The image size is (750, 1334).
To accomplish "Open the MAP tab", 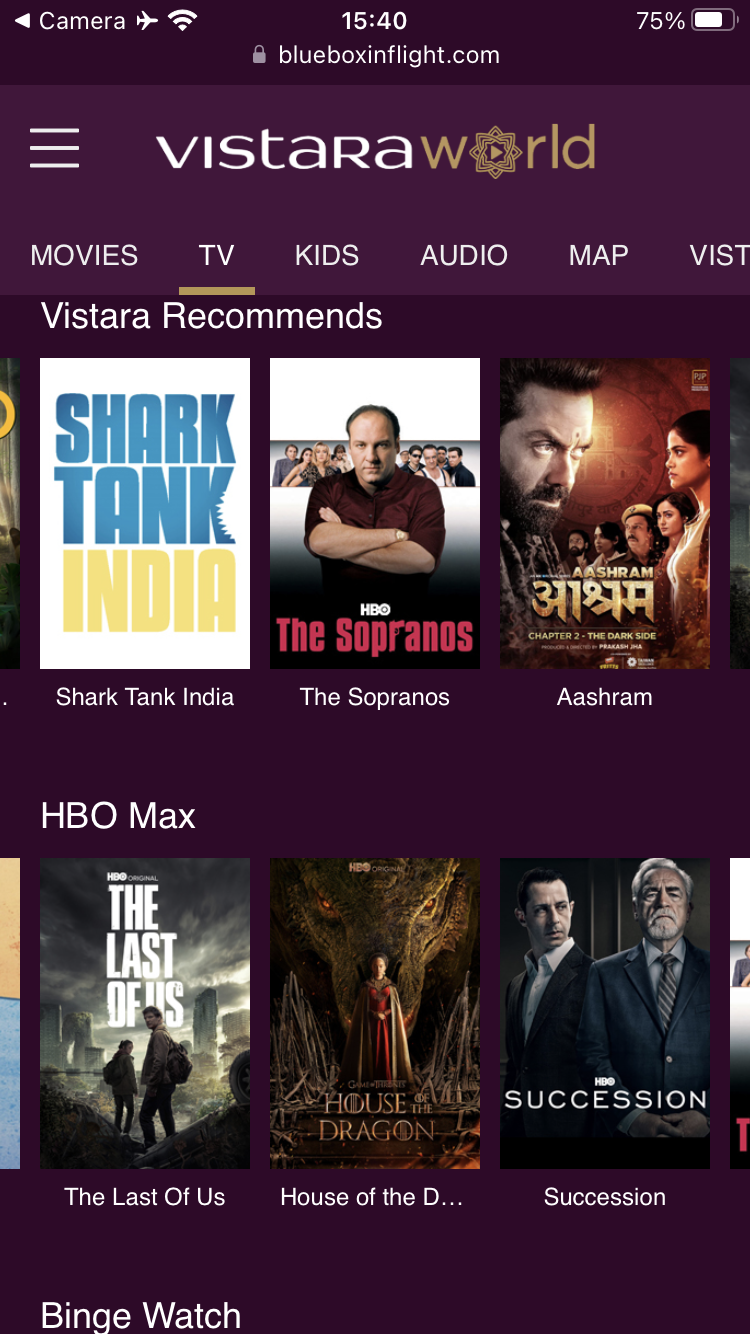I will click(598, 255).
